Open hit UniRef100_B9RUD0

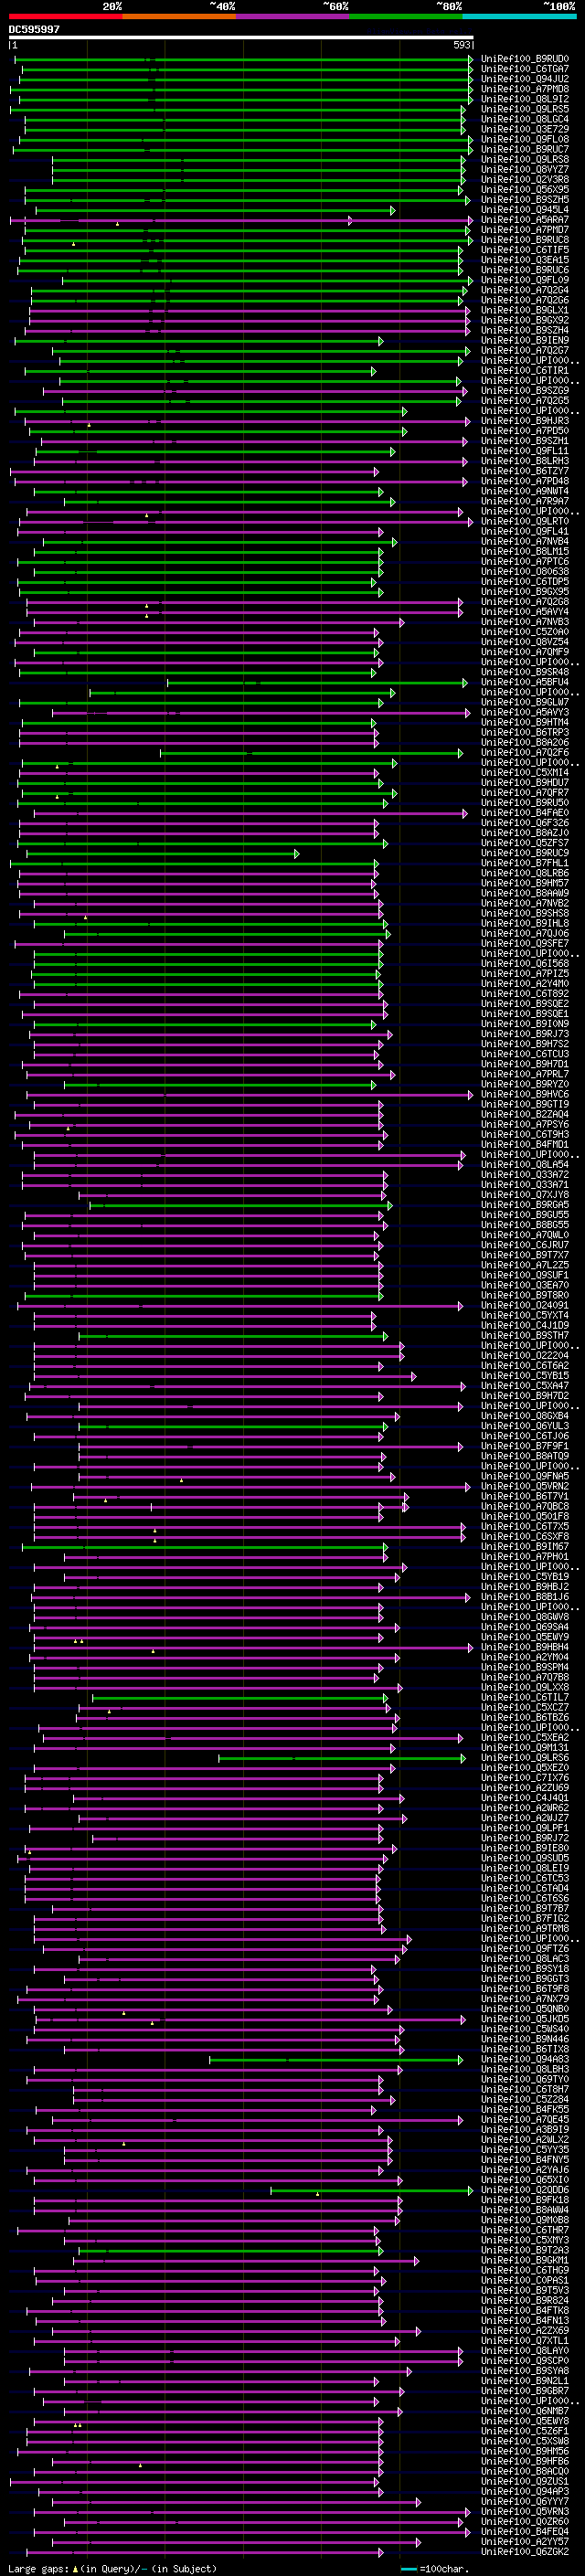525,59
